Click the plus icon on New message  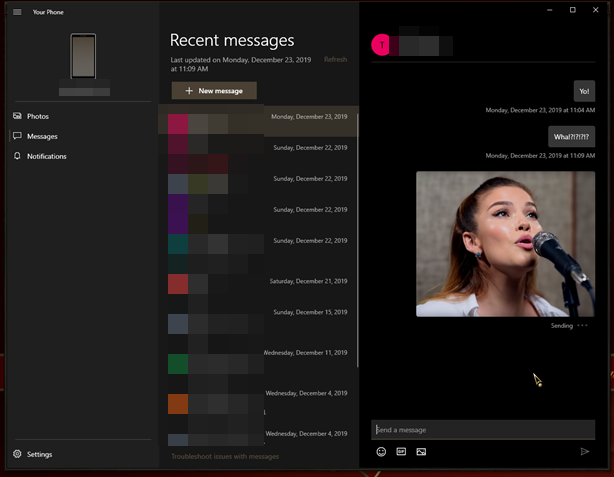(x=189, y=90)
